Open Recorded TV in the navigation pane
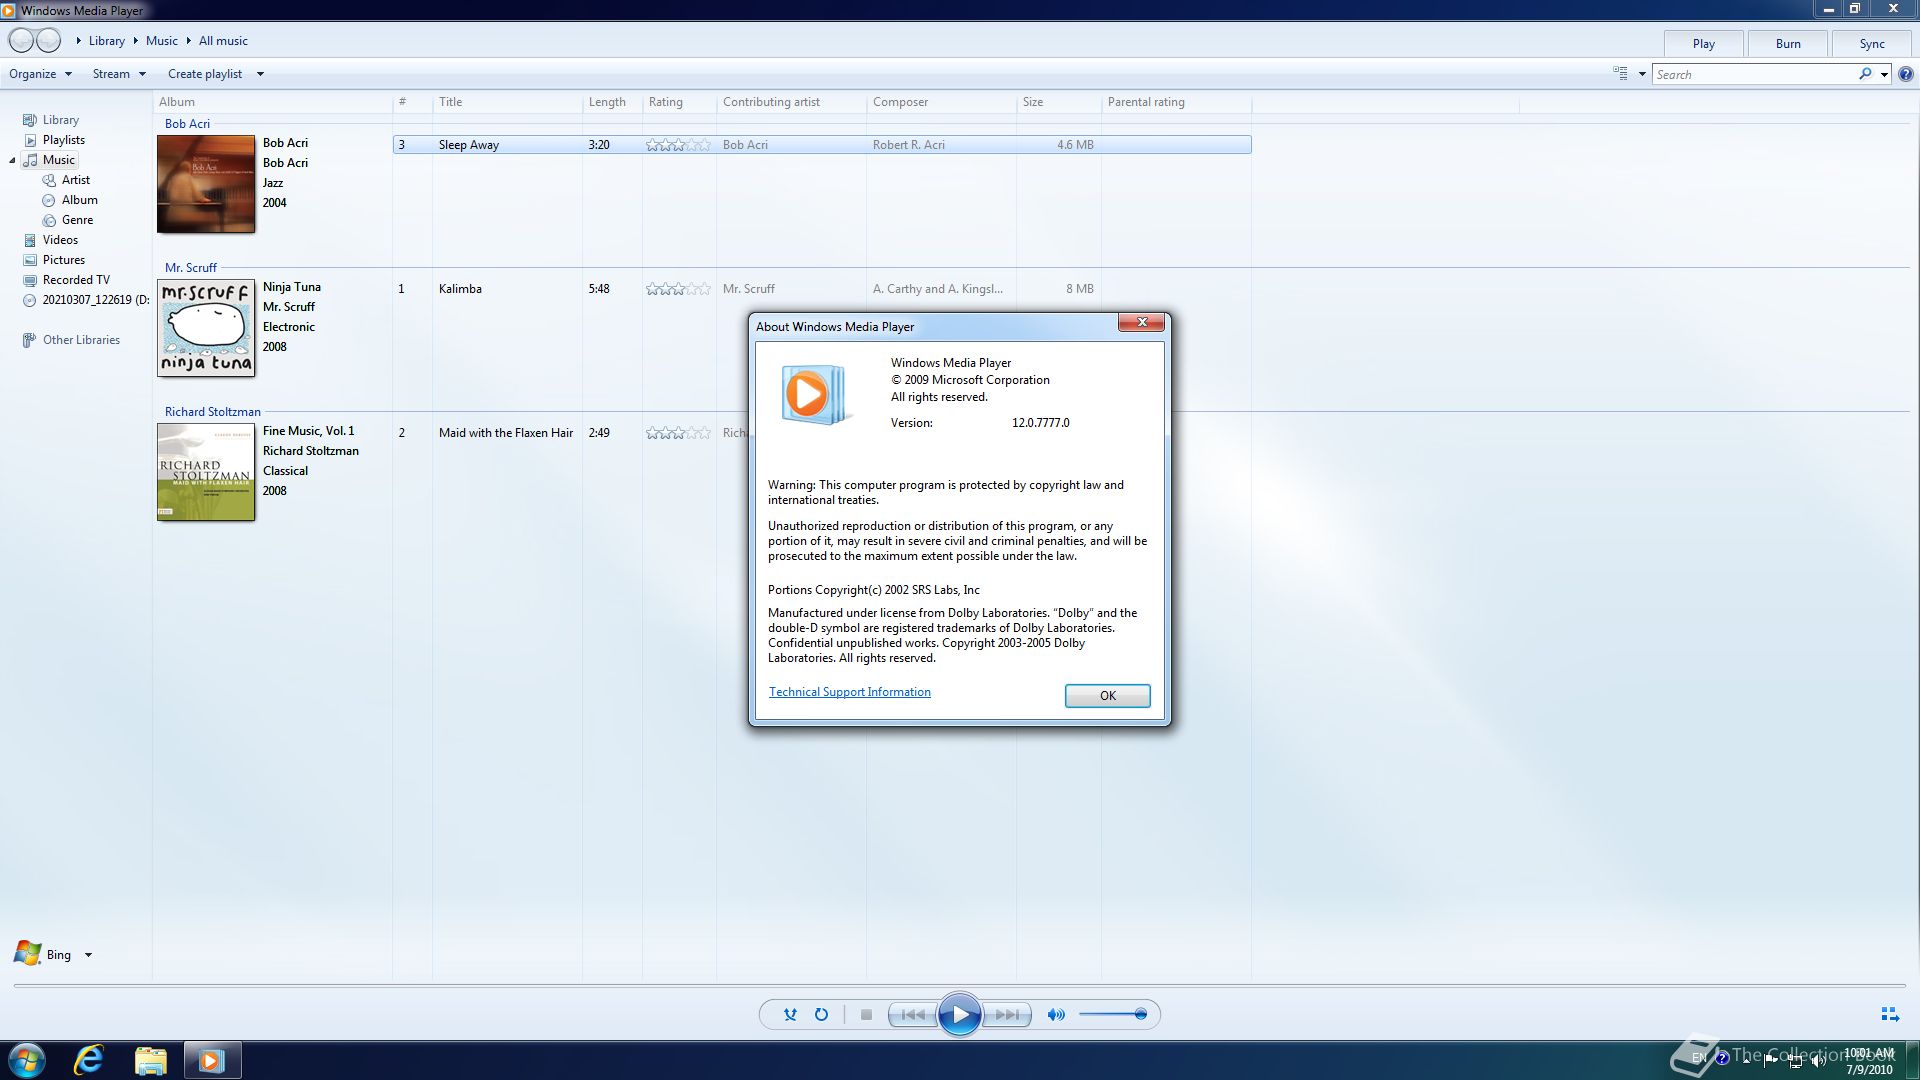Image resolution: width=1920 pixels, height=1080 pixels. tap(76, 280)
